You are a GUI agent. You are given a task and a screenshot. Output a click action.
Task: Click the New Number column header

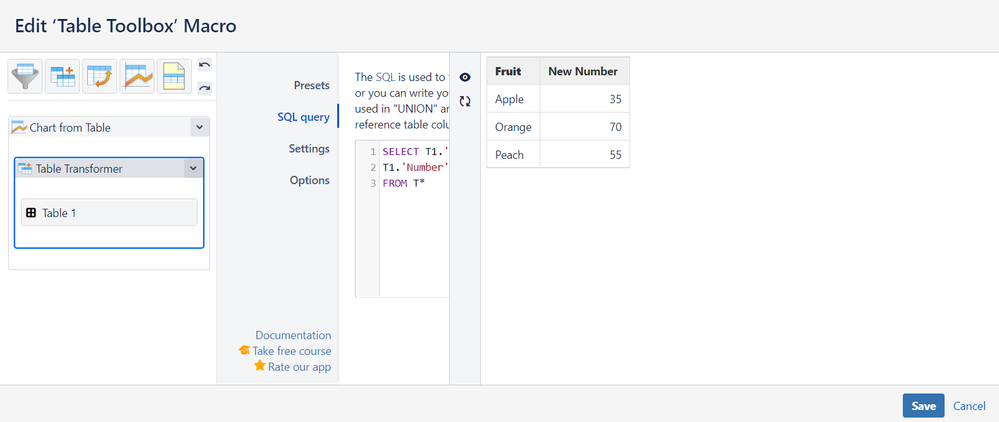585,71
